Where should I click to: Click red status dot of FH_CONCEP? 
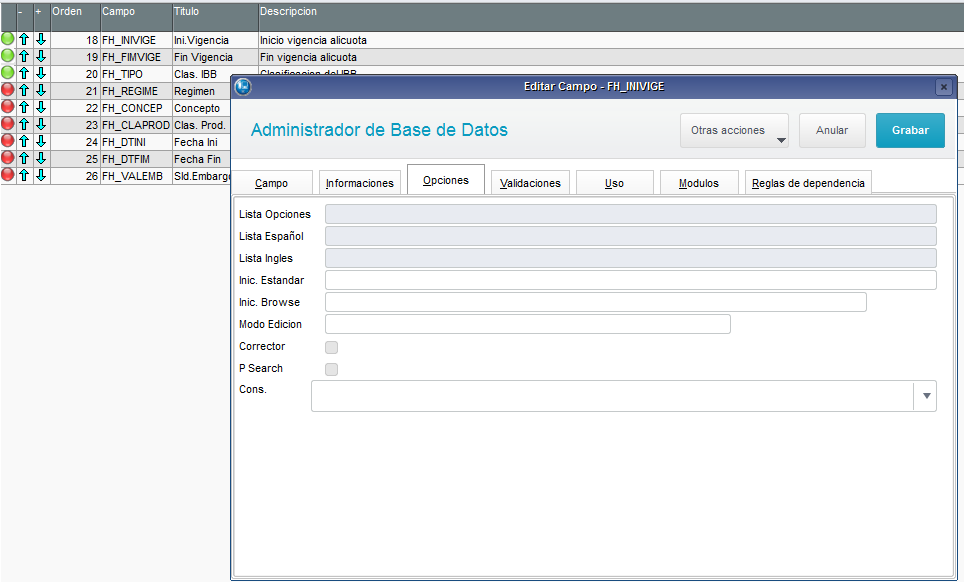7,106
